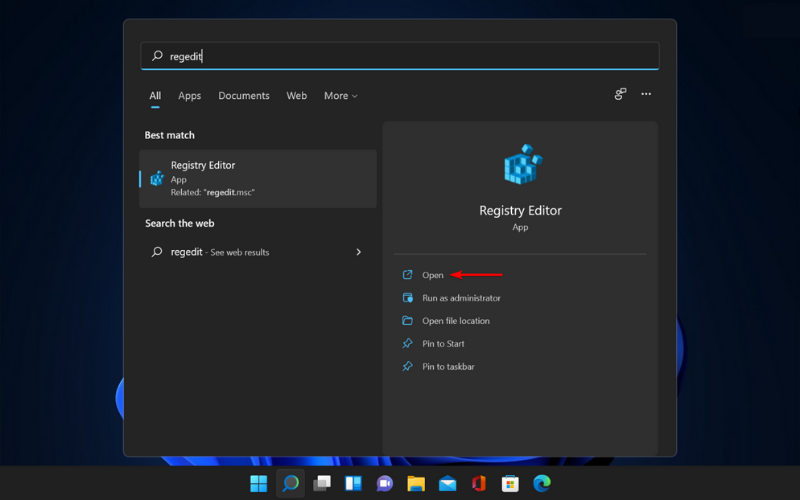Launch Microsoft Edge from taskbar
The height and width of the screenshot is (500, 800).
point(542,483)
